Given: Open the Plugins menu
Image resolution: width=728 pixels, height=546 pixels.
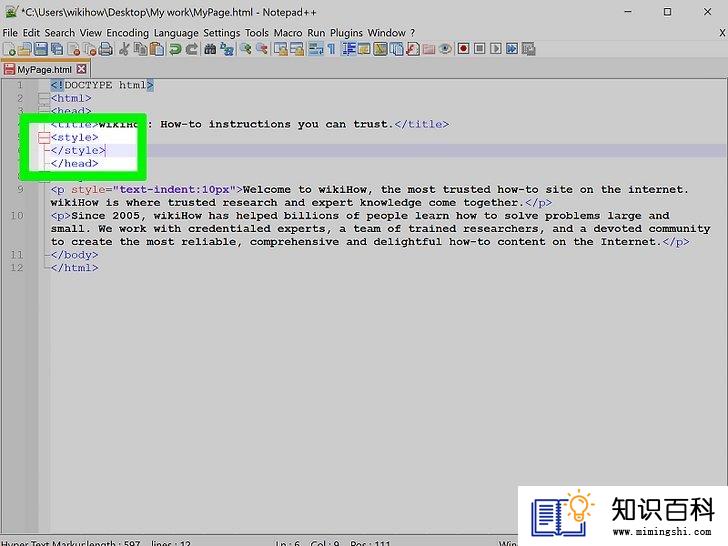Looking at the screenshot, I should point(346,33).
